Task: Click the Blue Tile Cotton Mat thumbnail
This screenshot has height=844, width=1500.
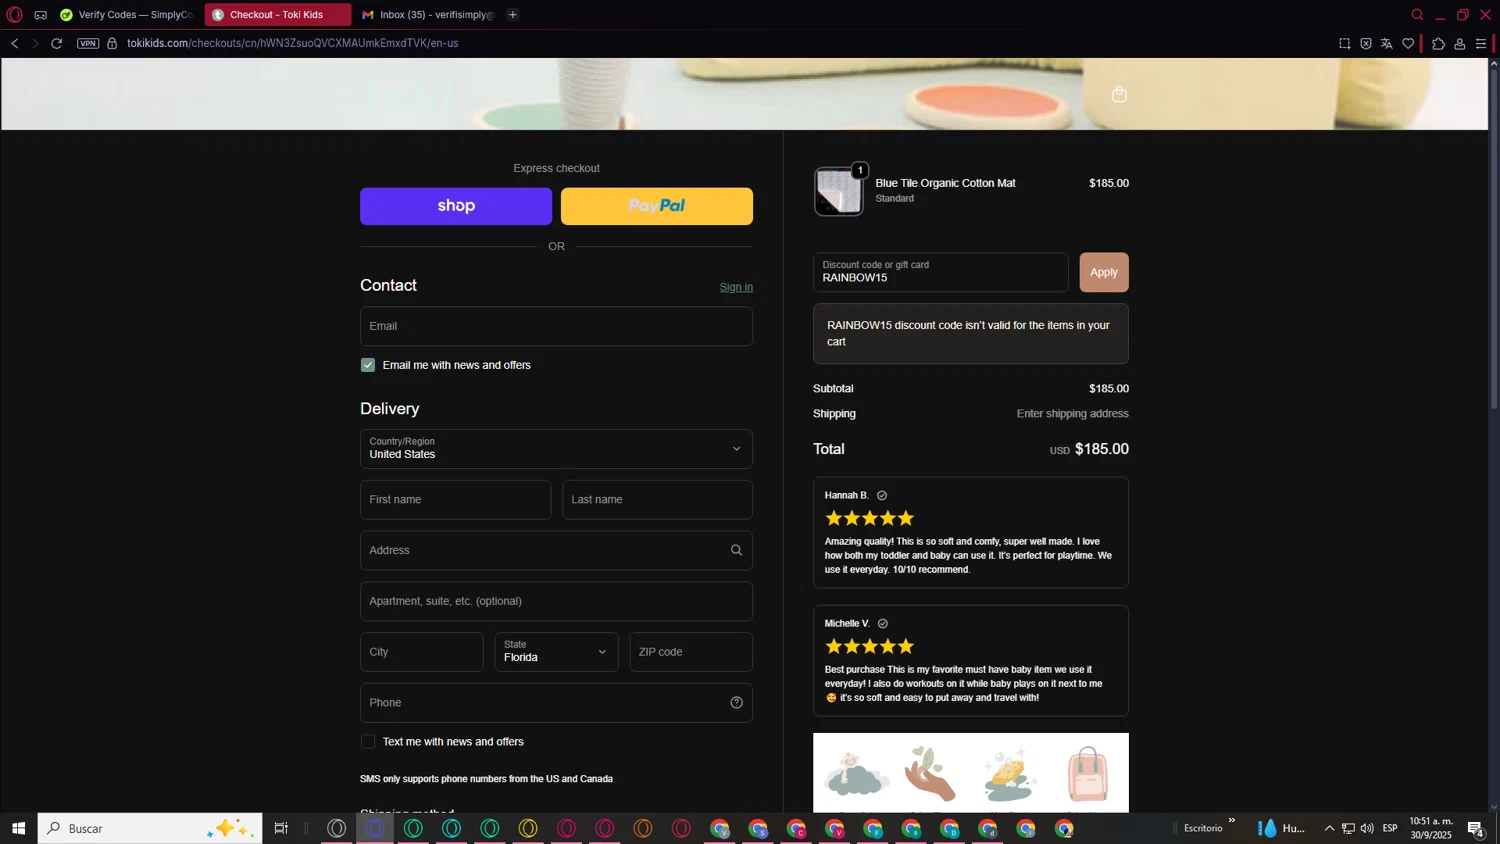Action: coord(838,191)
